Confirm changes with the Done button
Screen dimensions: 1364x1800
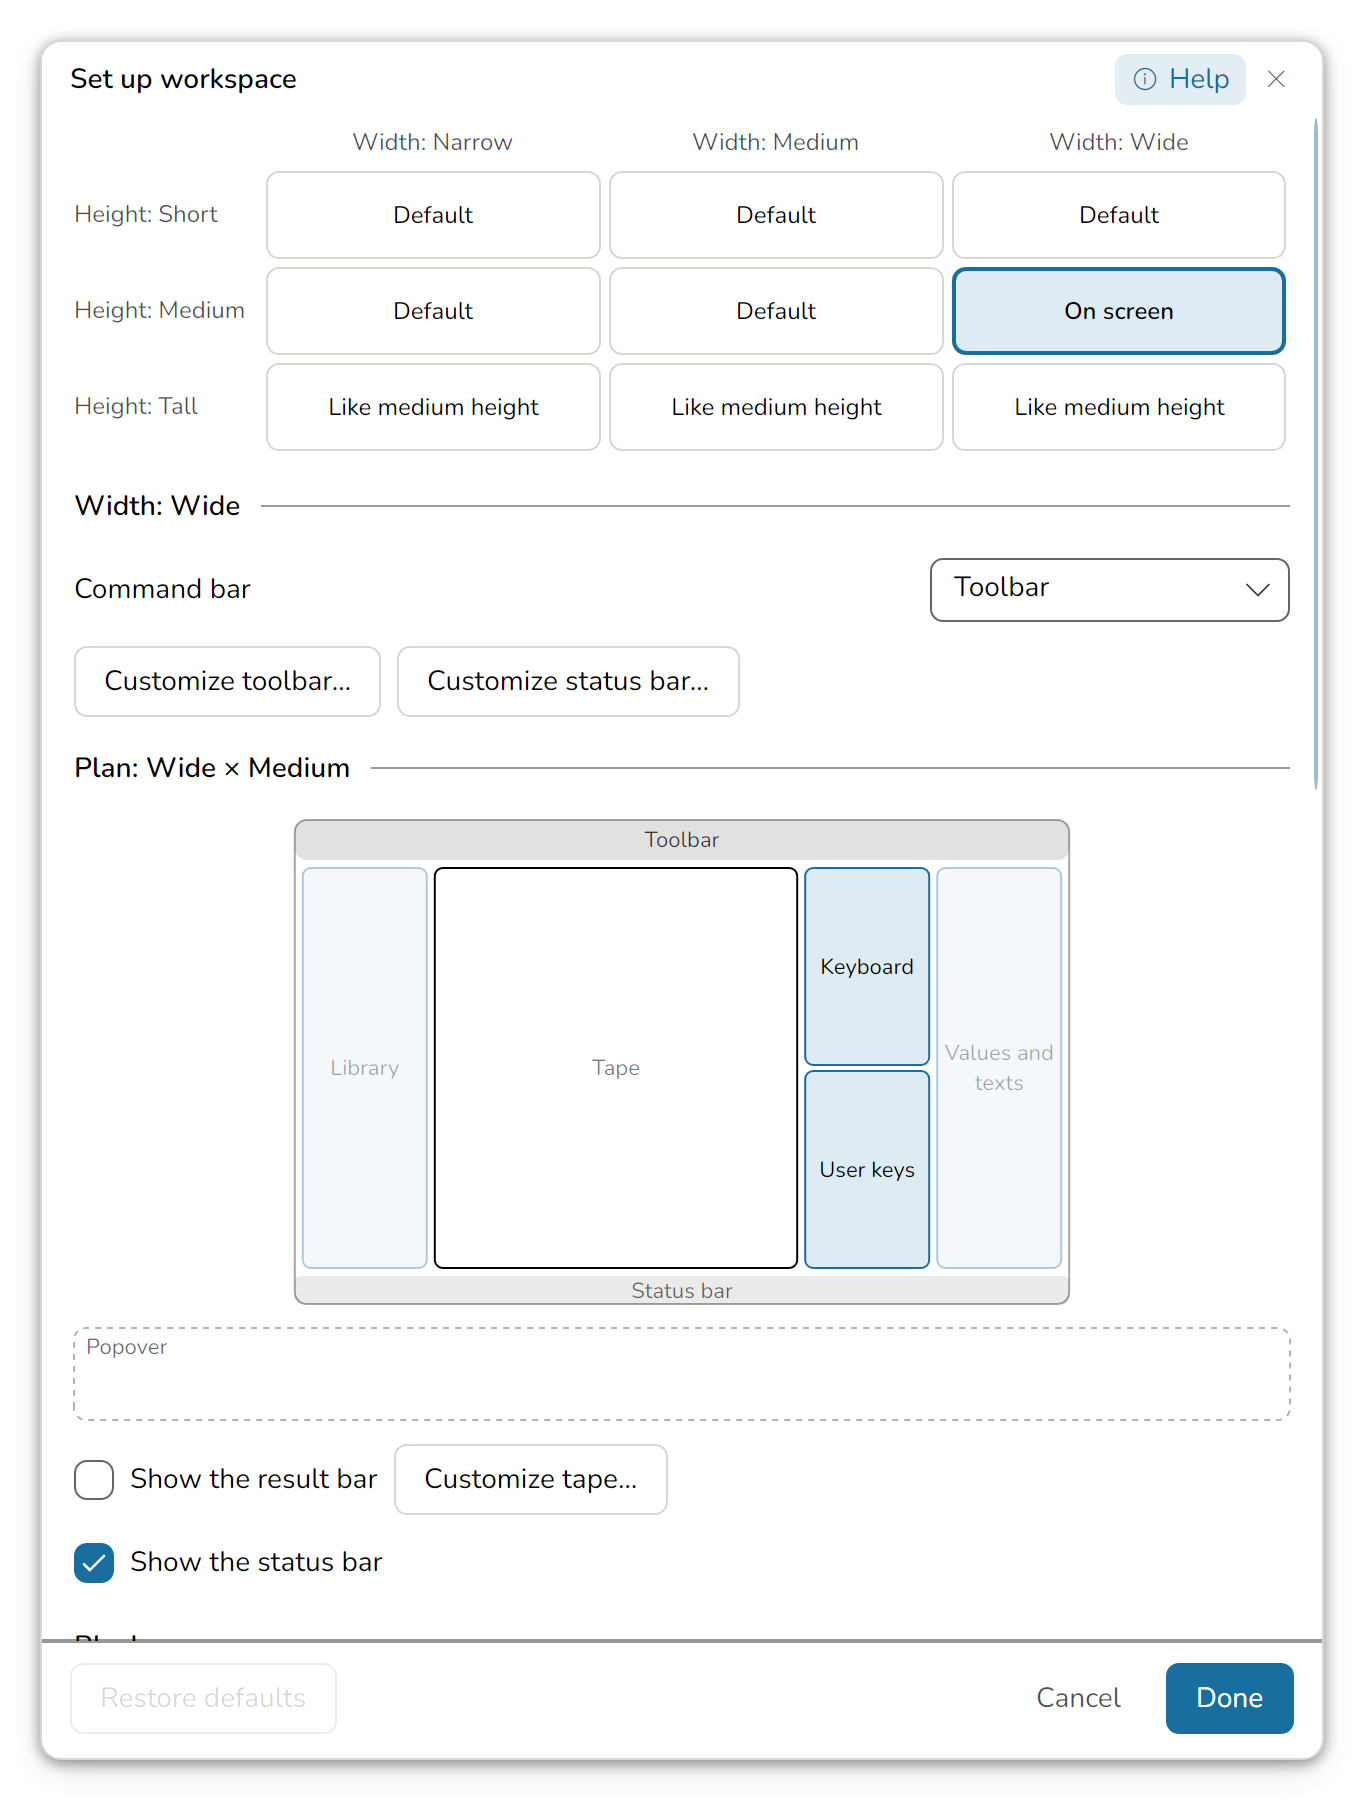tap(1230, 1698)
